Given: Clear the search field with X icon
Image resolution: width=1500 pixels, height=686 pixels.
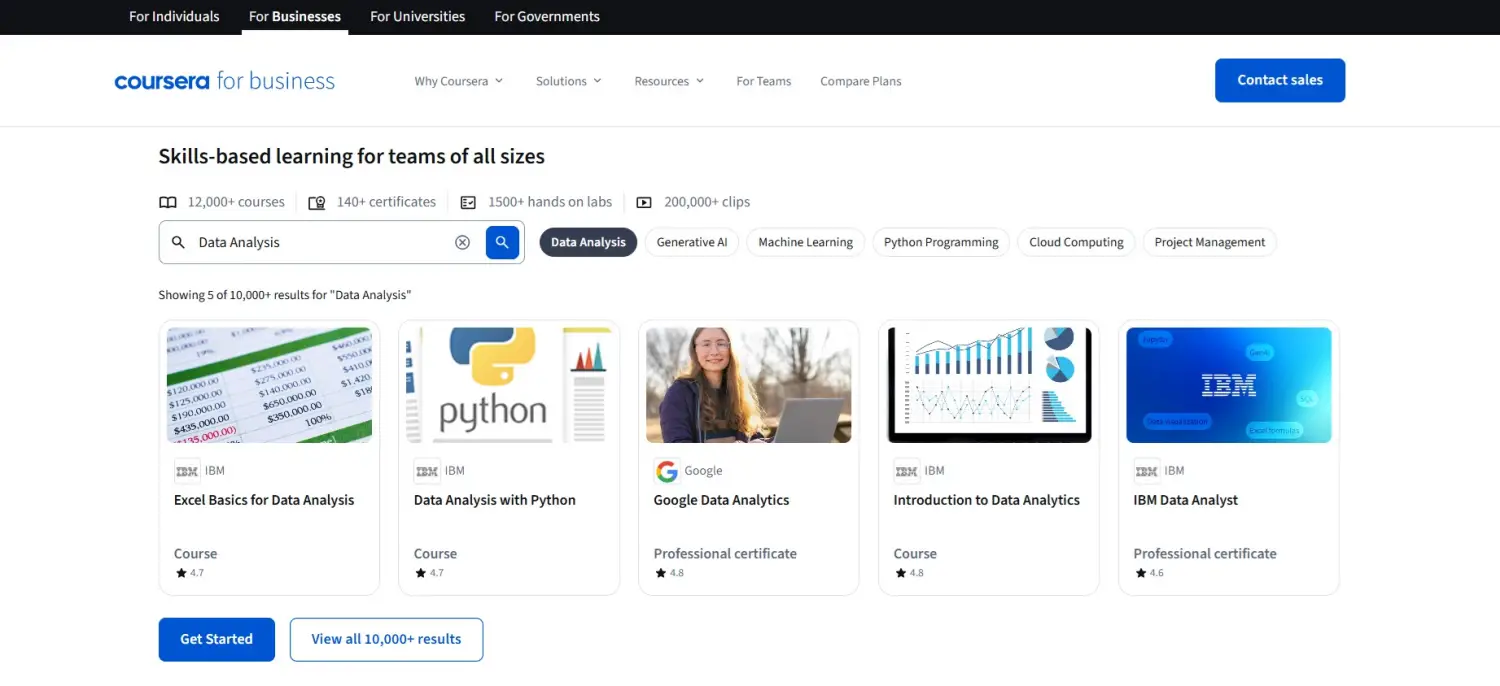Looking at the screenshot, I should (462, 242).
